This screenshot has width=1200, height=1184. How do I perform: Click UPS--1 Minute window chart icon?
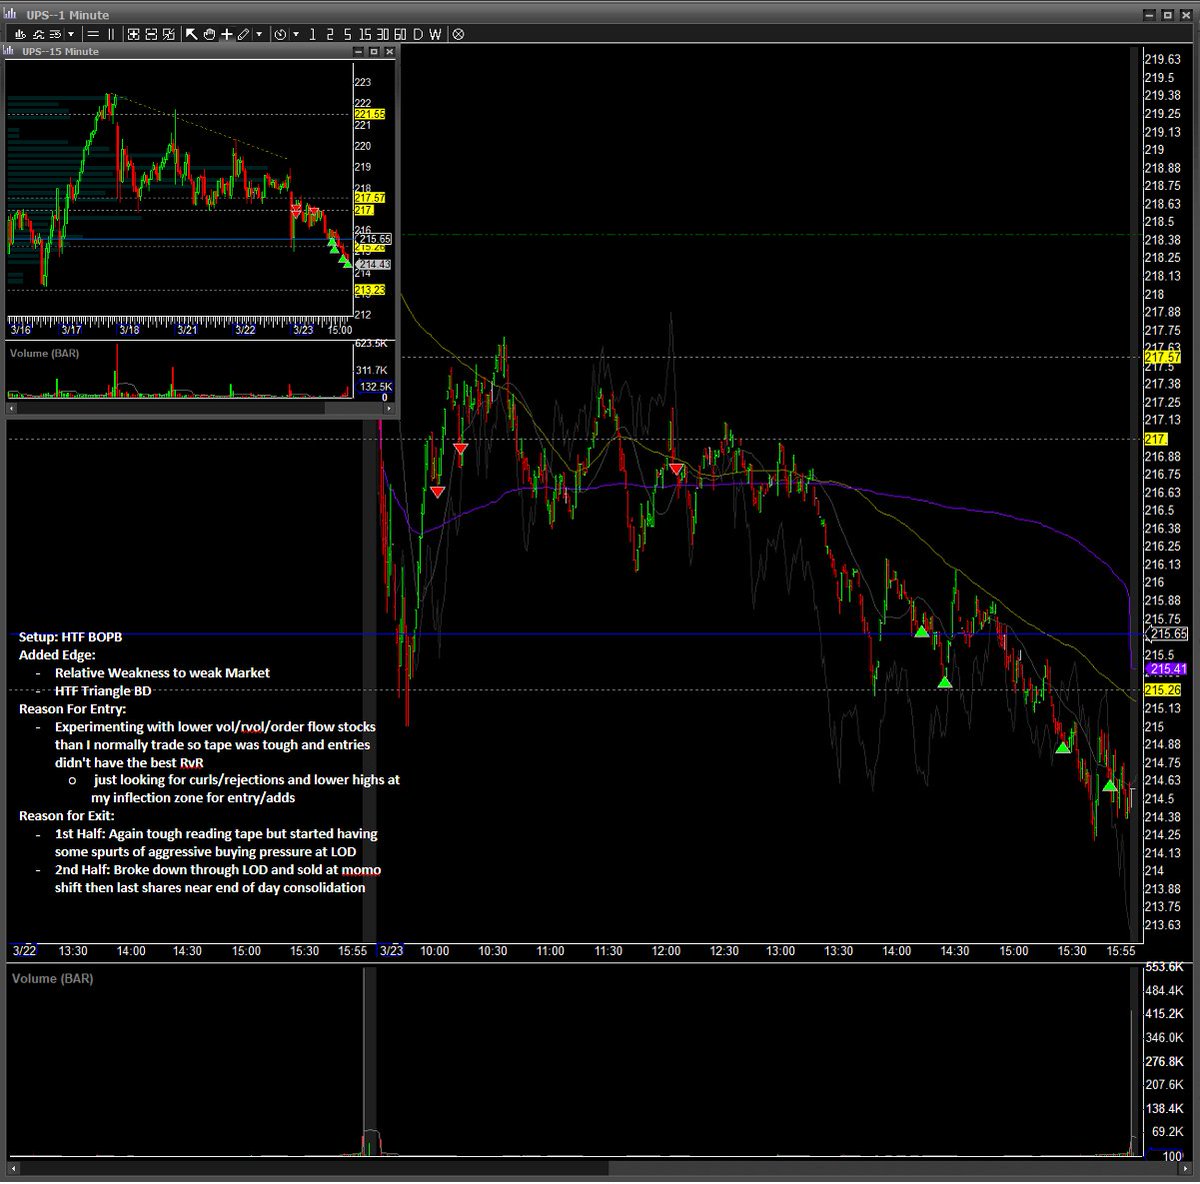(10, 15)
